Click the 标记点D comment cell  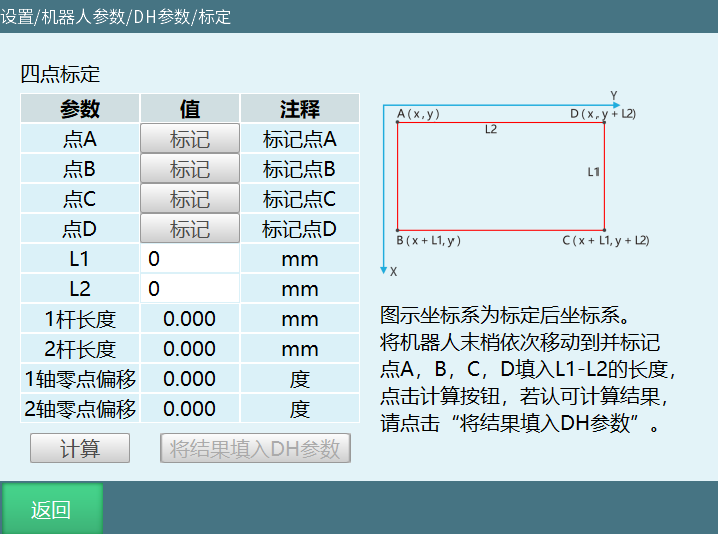point(299,229)
